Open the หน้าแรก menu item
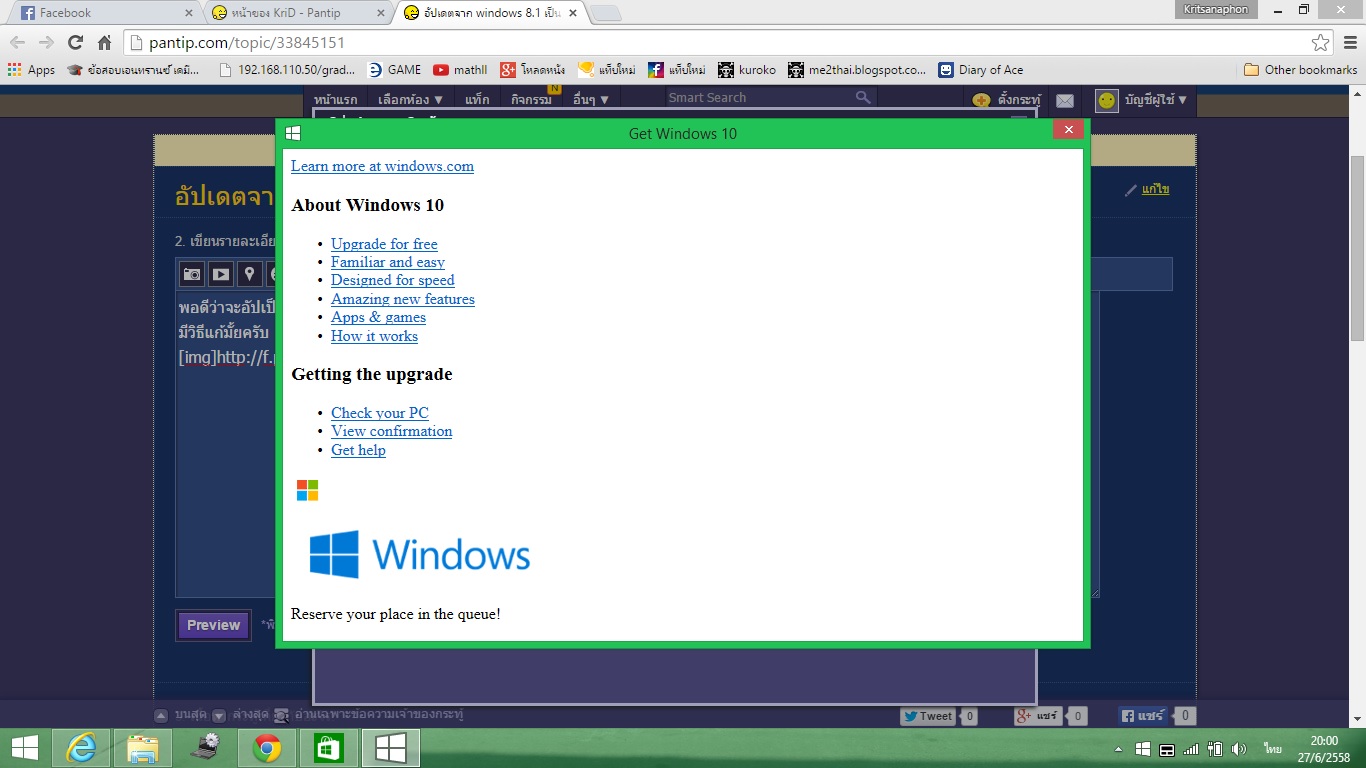 [335, 100]
